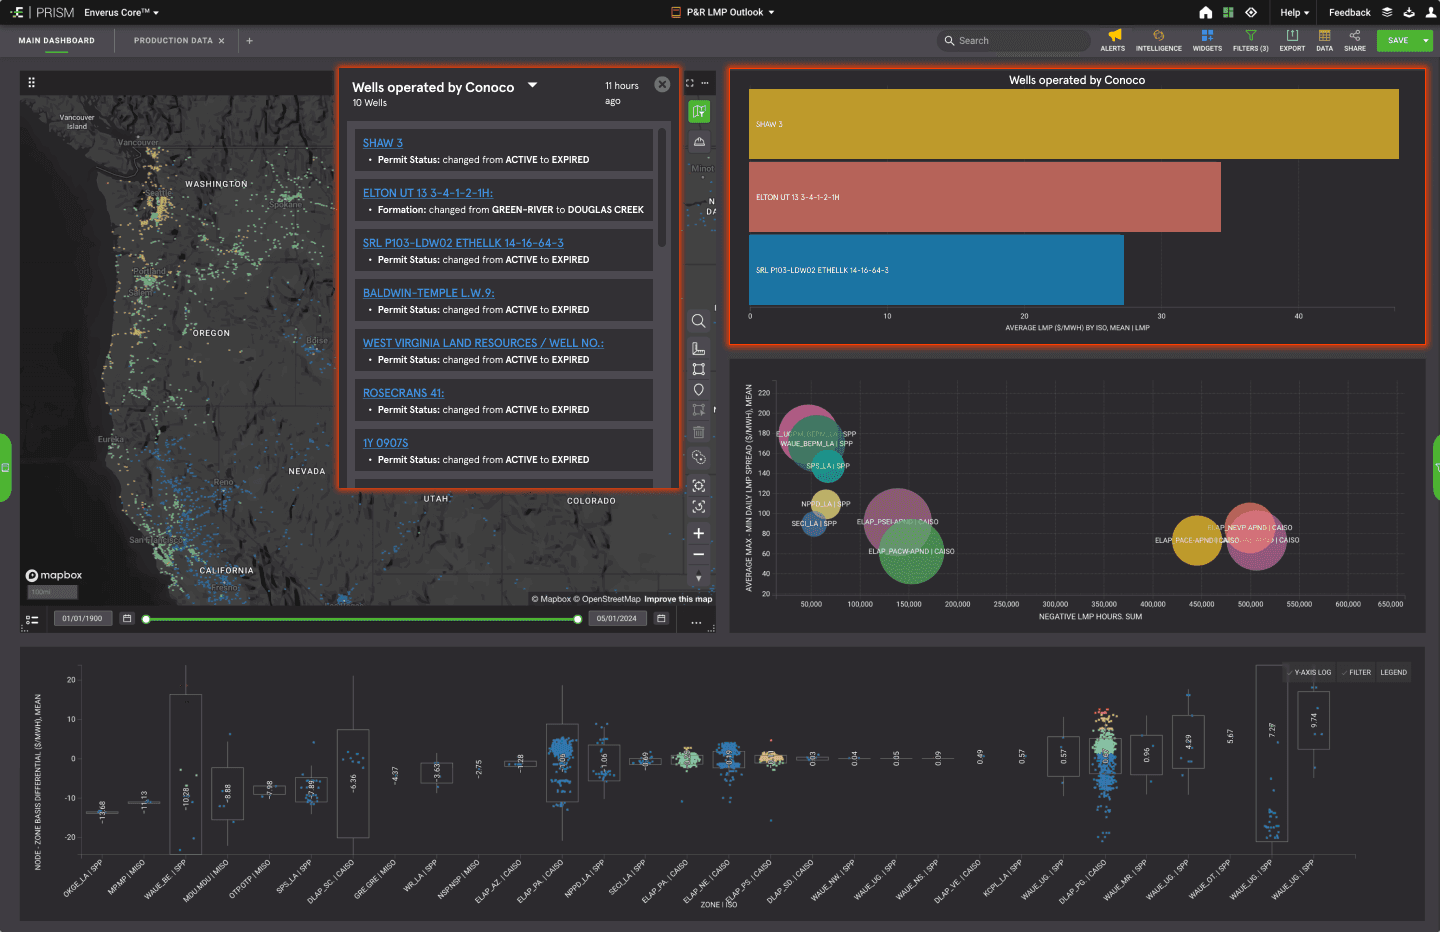Expand the Wells operated by Conoco dropdown
The height and width of the screenshot is (932, 1440).
click(x=533, y=85)
